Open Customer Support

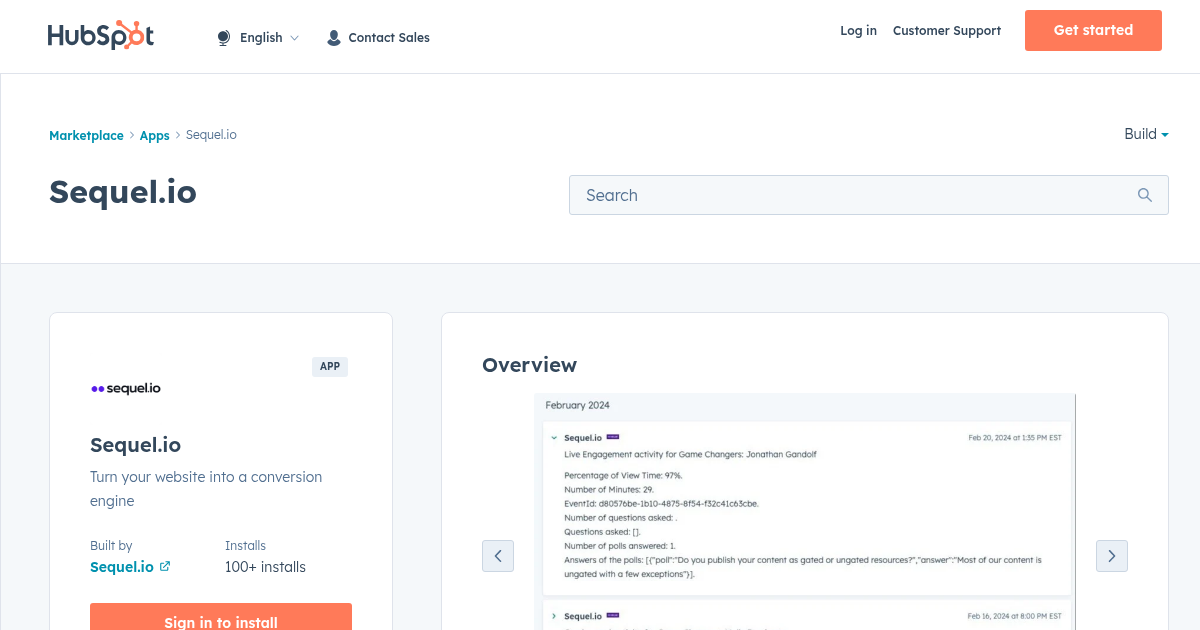coord(947,31)
